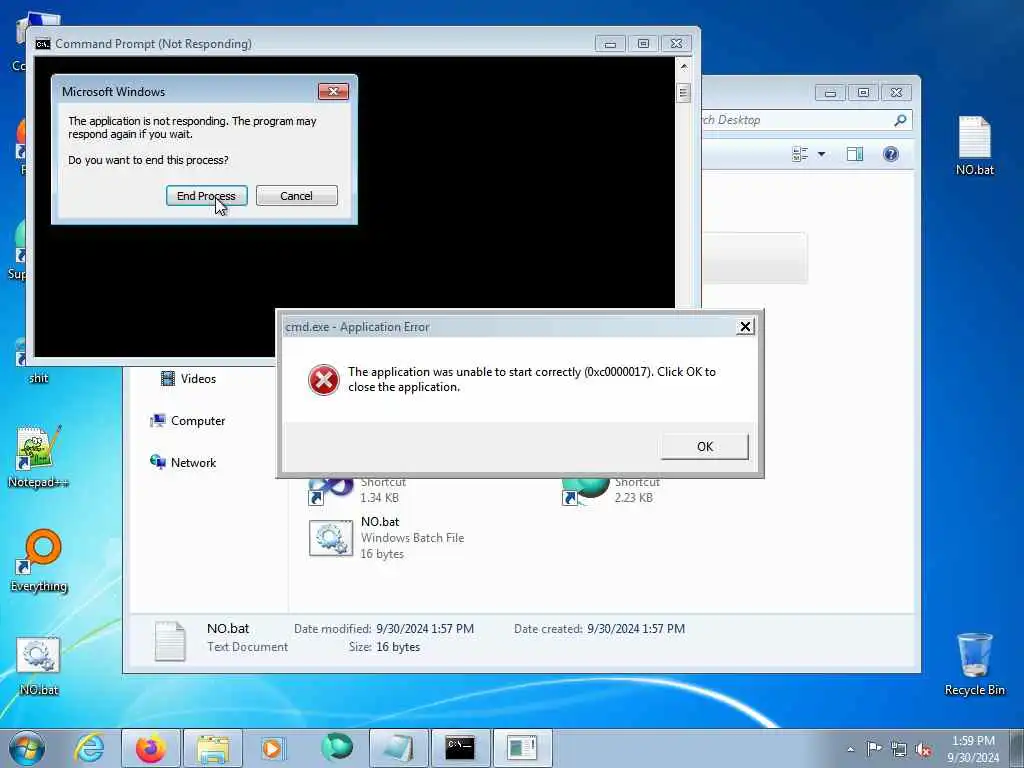Toggle the preview pane icon in Explorer

[x=855, y=154]
